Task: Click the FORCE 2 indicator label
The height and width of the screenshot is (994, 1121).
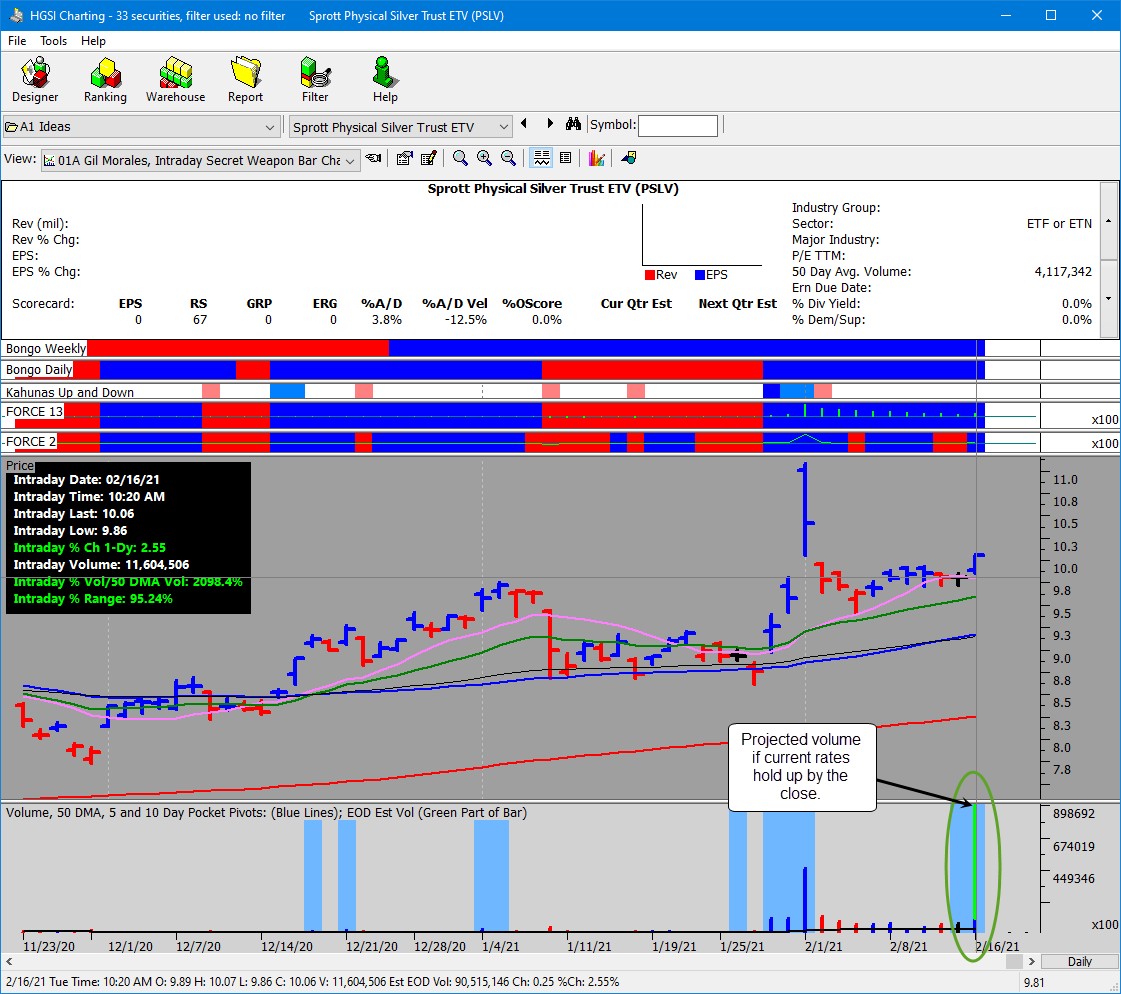Action: coord(31,442)
